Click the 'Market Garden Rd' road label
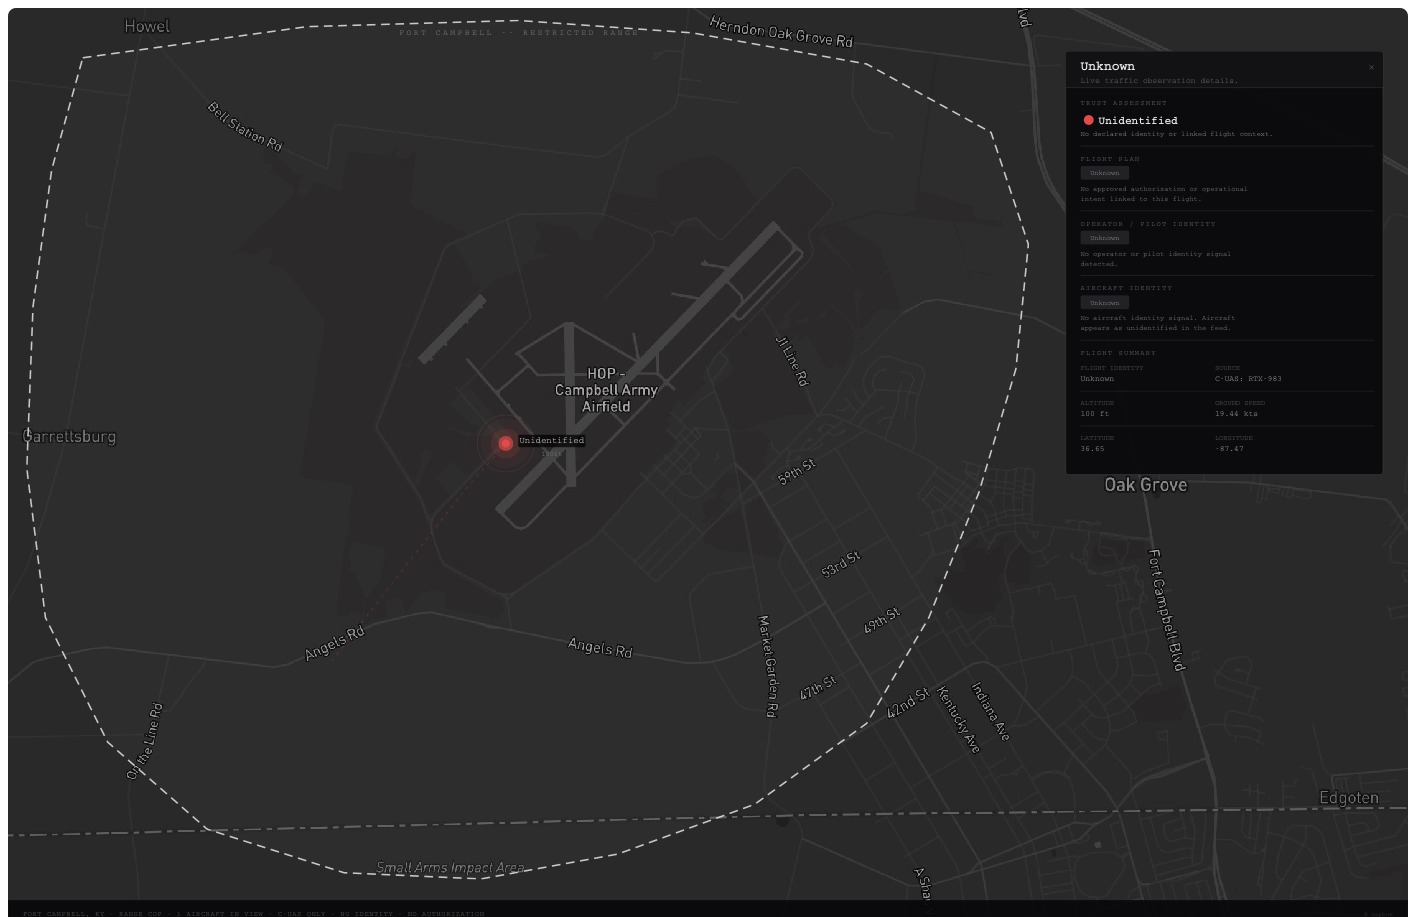Image resolution: width=1410 pixels, height=917 pixels. click(767, 666)
